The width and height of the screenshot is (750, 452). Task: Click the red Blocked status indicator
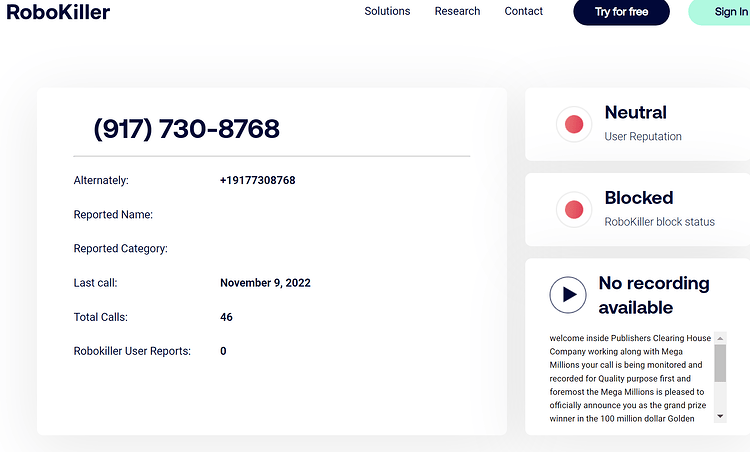[574, 209]
